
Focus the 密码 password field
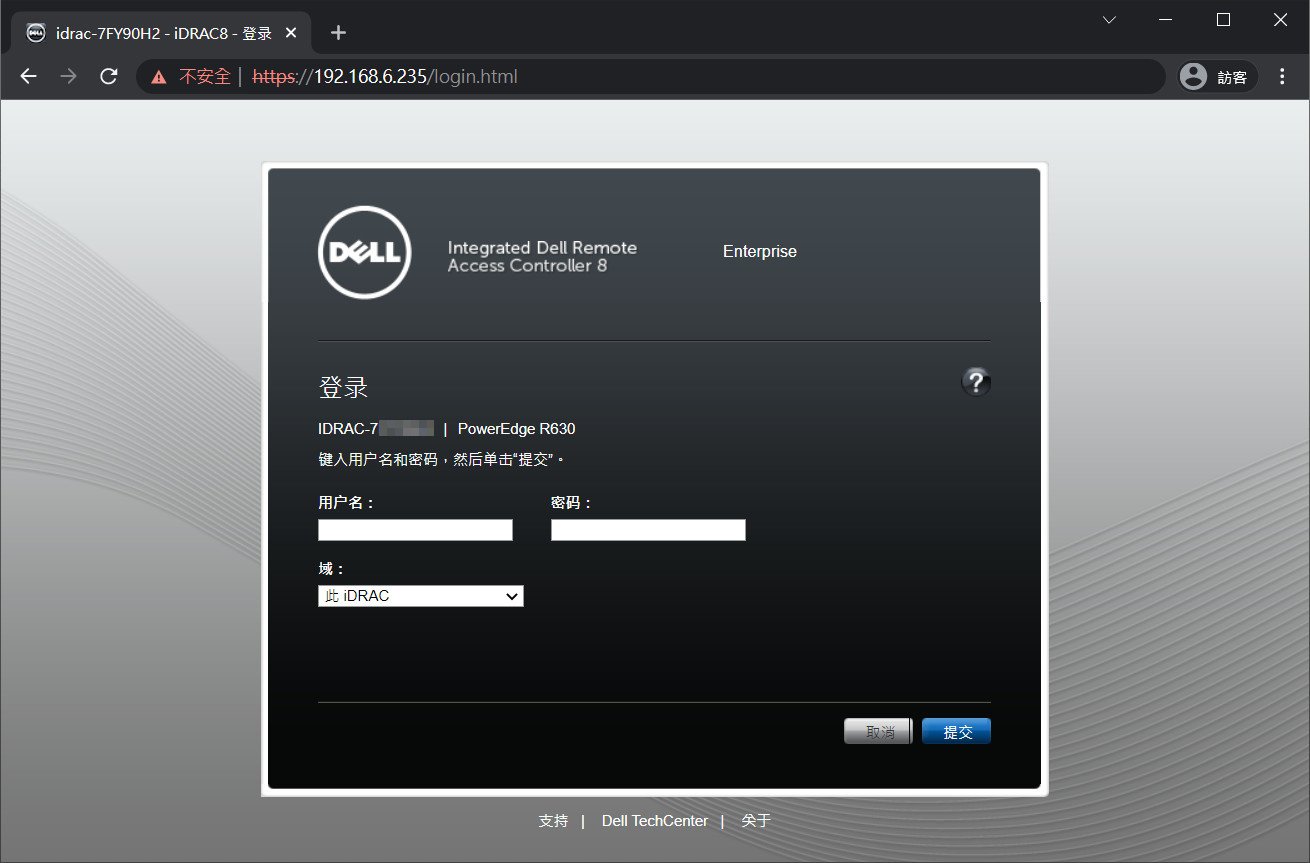pyautogui.click(x=648, y=530)
